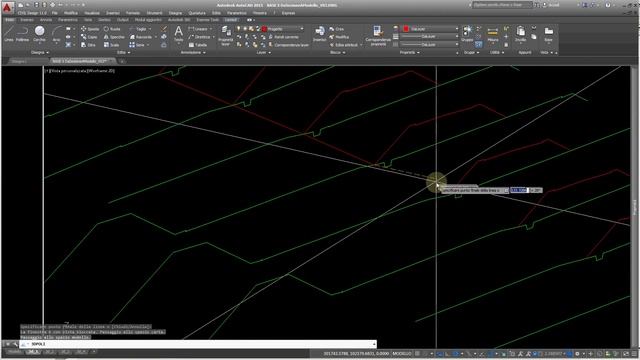Open the linetype DaLayer dropdown
Viewport: 640px width, 360px height.
[431, 44]
